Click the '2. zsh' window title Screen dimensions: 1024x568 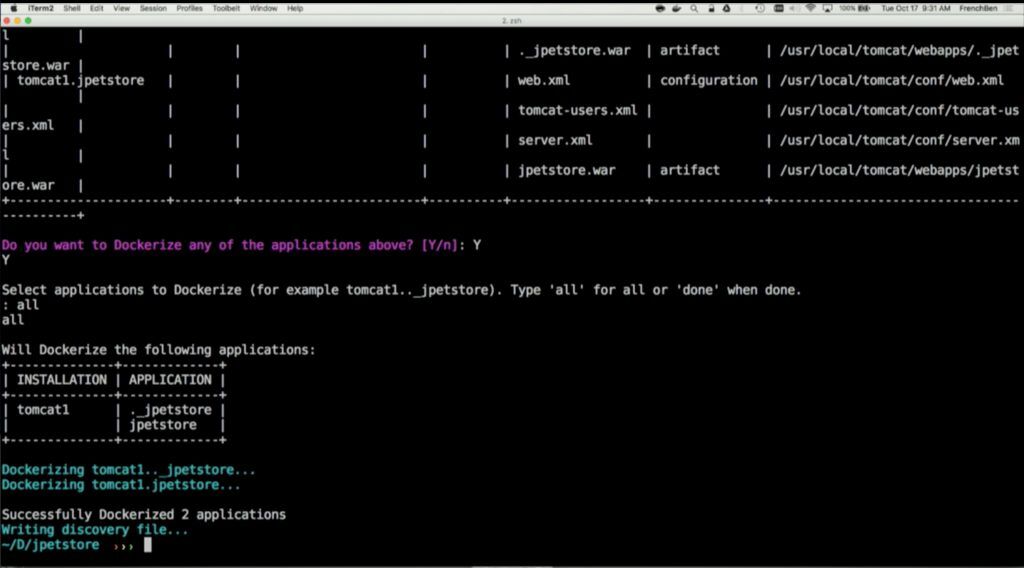point(511,21)
